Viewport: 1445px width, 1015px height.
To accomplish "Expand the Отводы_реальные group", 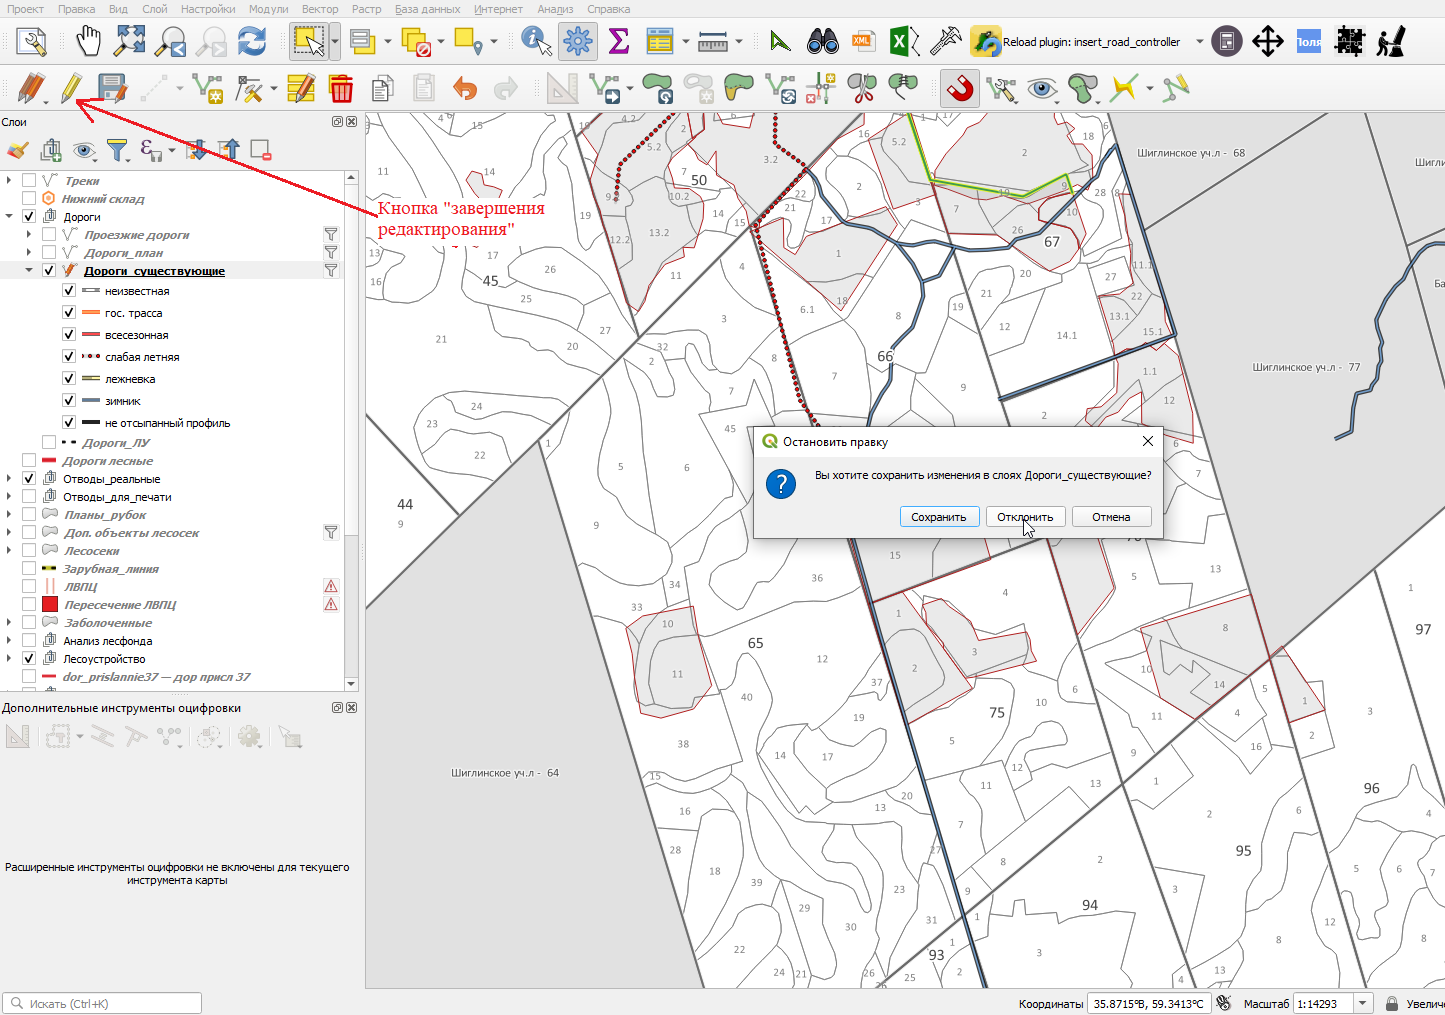I will [x=9, y=479].
